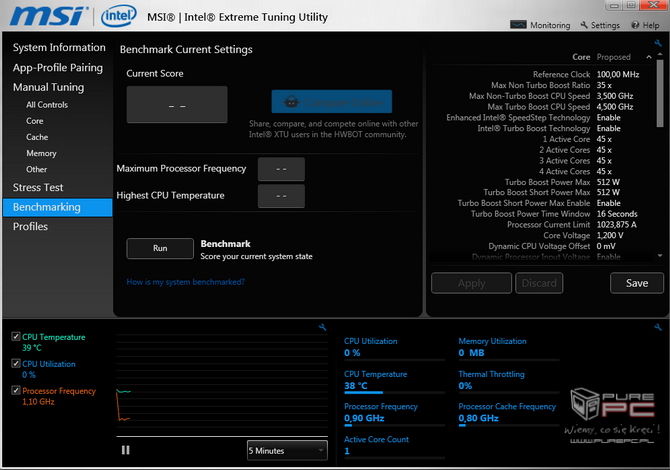This screenshot has height=470, width=670.
Task: Save the current settings
Action: tap(637, 283)
